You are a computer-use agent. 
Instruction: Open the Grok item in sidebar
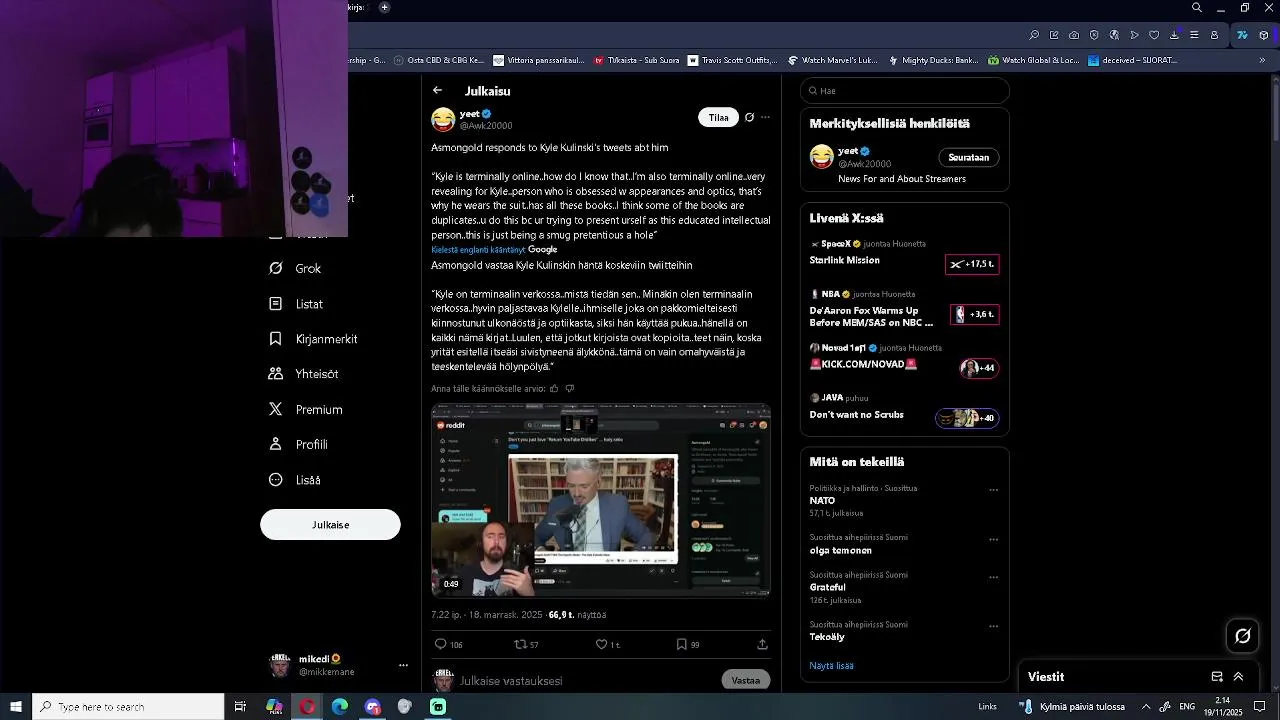coord(295,268)
